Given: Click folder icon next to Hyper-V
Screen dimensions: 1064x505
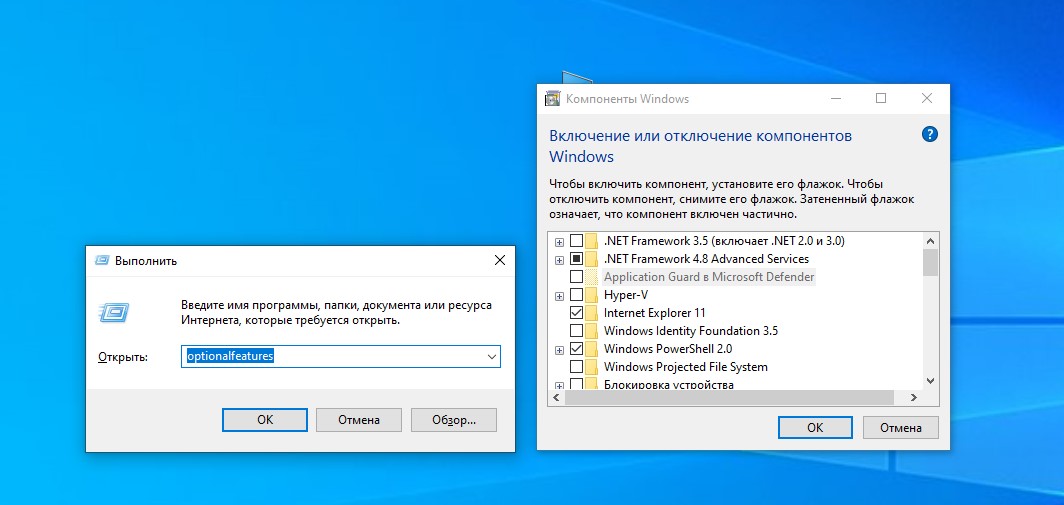Looking at the screenshot, I should pyautogui.click(x=592, y=295).
